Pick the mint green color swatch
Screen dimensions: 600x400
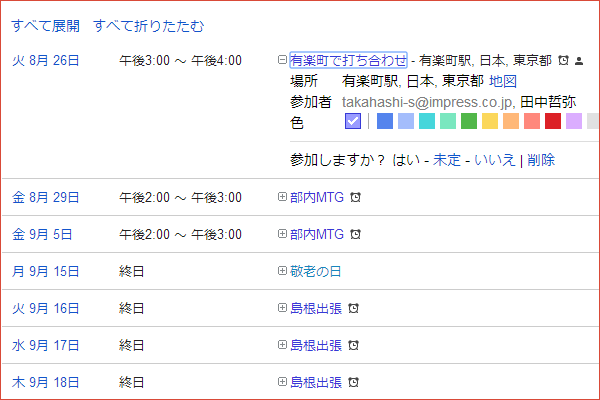click(x=448, y=121)
